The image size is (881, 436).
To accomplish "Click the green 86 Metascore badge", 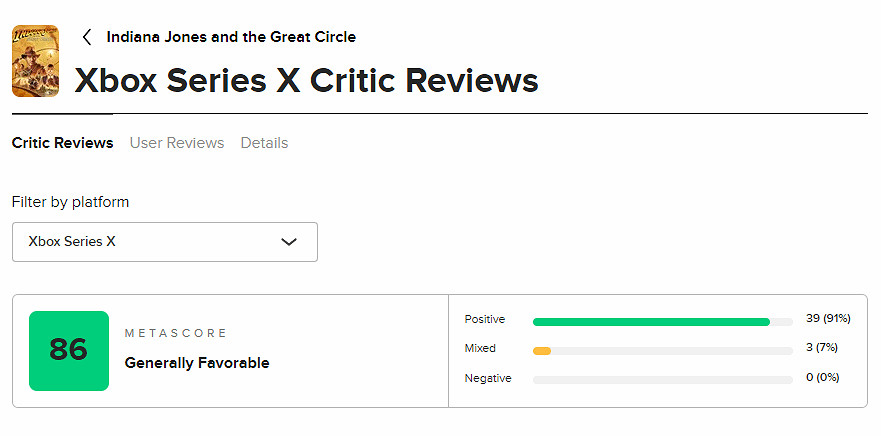I will [69, 350].
